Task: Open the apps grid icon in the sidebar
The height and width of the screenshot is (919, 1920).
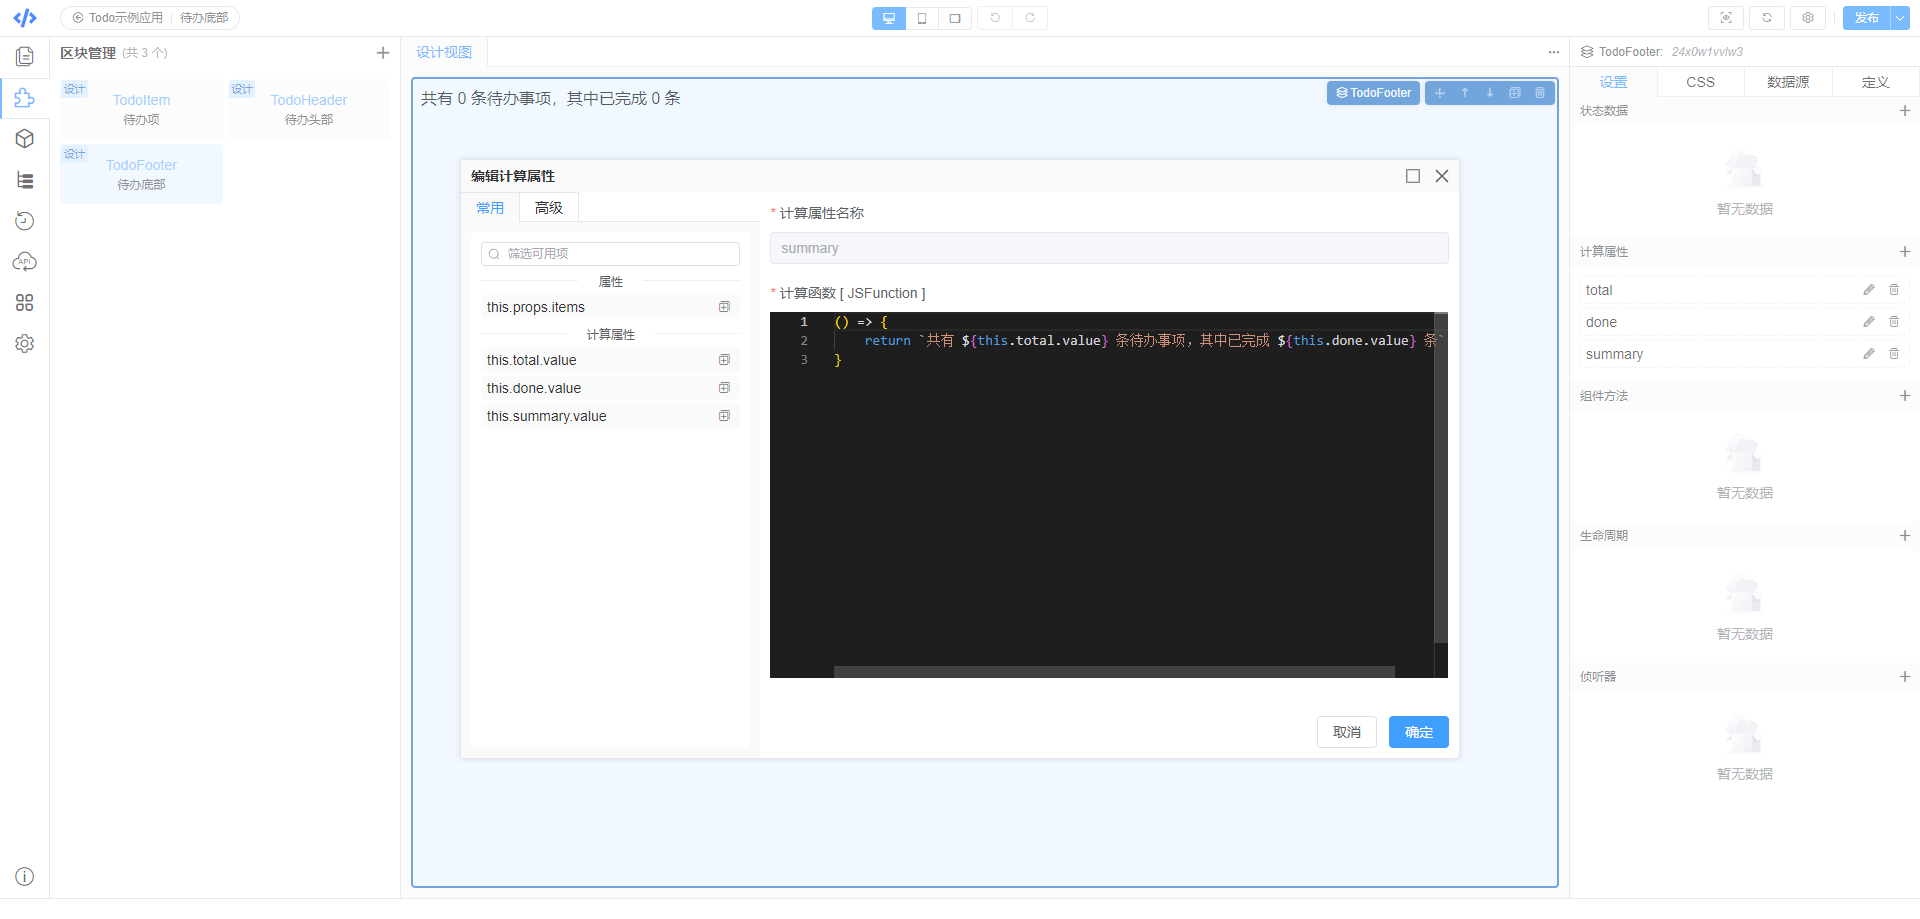Action: tap(25, 303)
